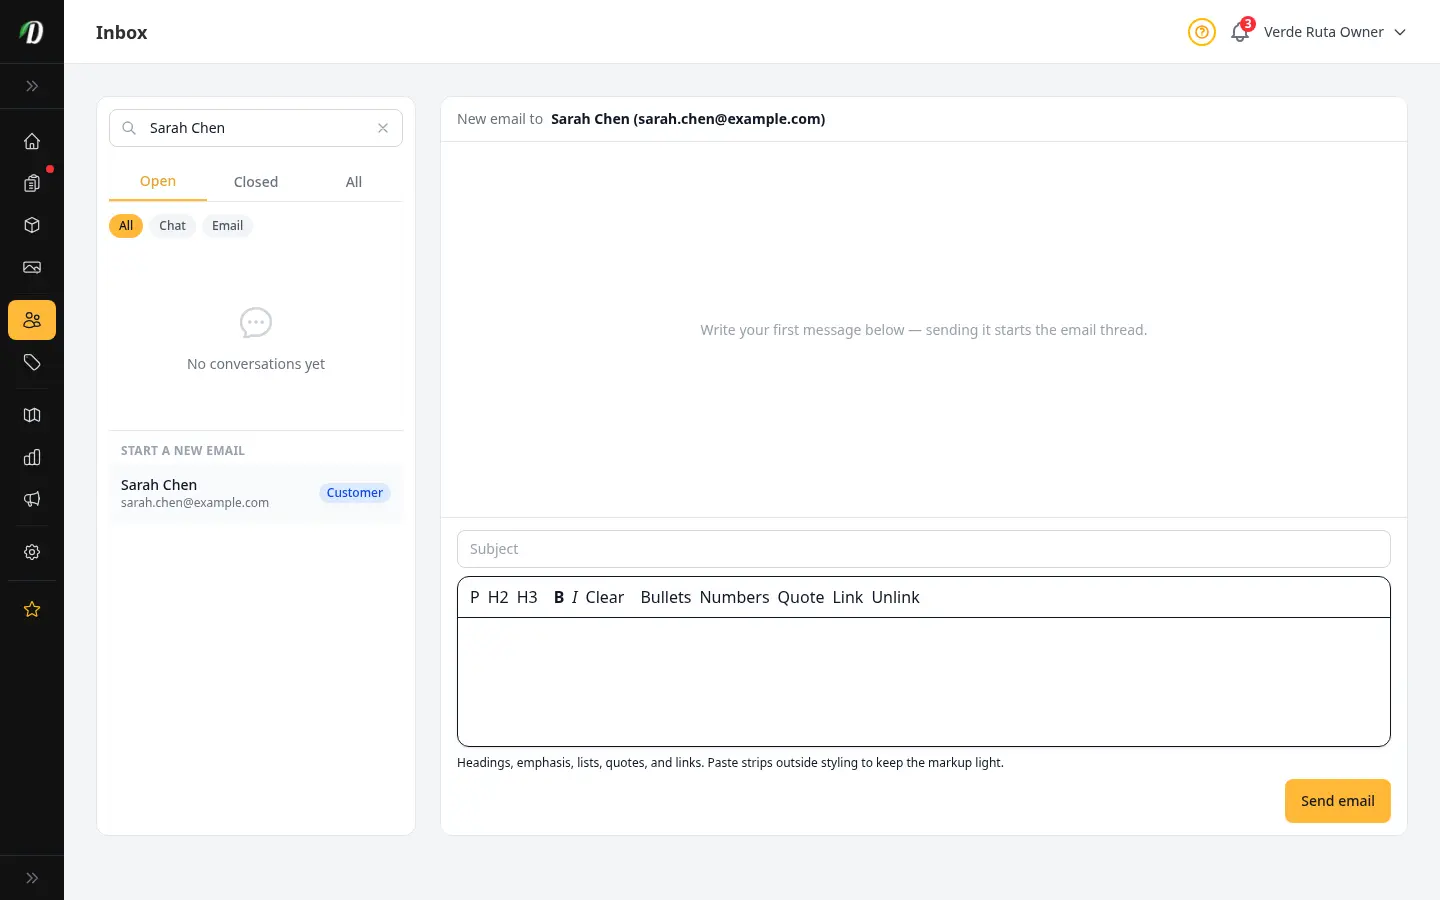Screen dimensions: 1440x900
Task: Apply Quote formatting
Action: (x=801, y=597)
